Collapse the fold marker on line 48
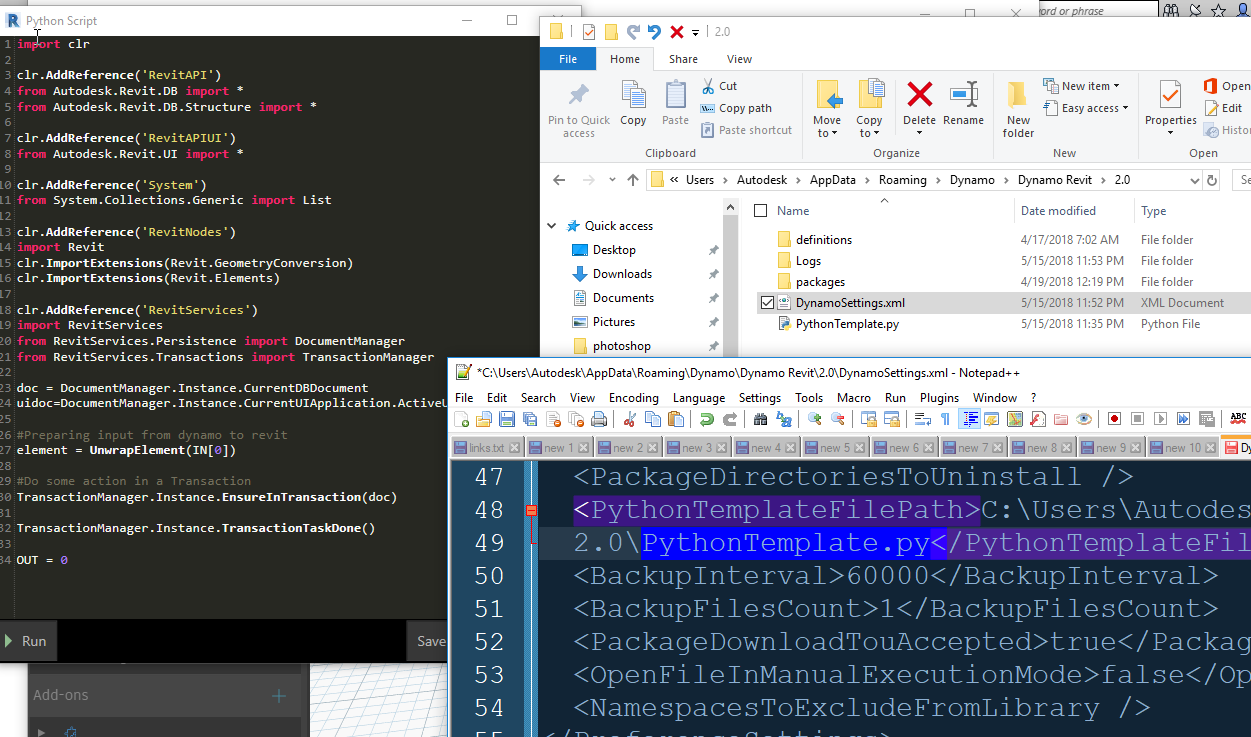Image resolution: width=1251 pixels, height=737 pixels. pos(531,511)
